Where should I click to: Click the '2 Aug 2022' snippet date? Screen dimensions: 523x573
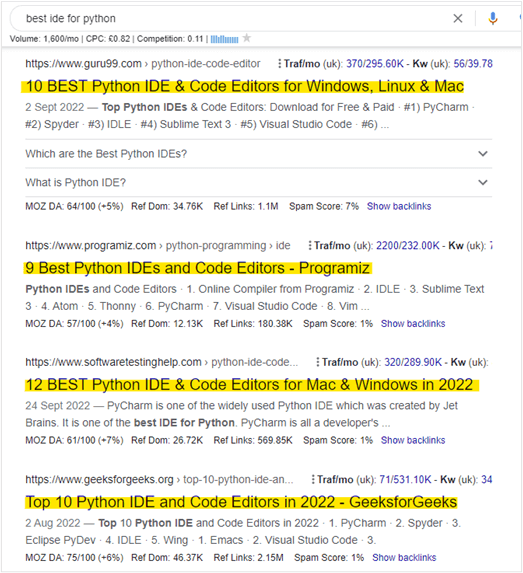tap(53, 523)
